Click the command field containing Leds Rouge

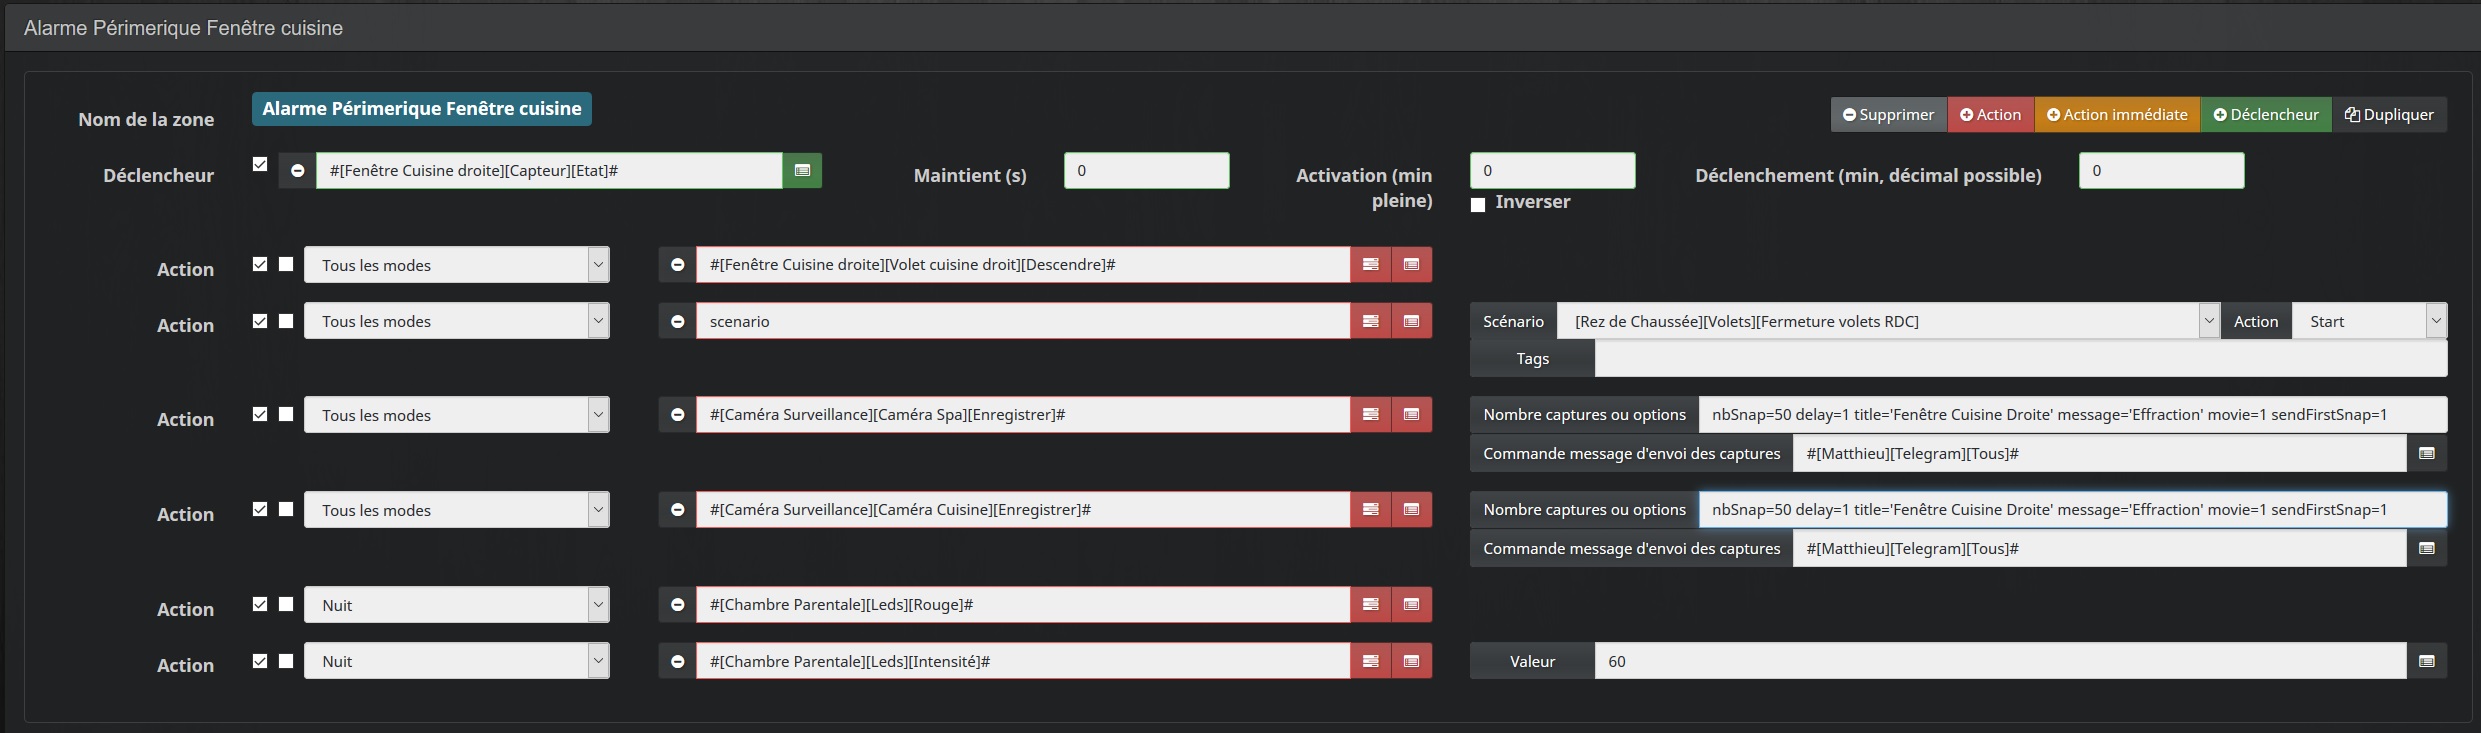1023,605
